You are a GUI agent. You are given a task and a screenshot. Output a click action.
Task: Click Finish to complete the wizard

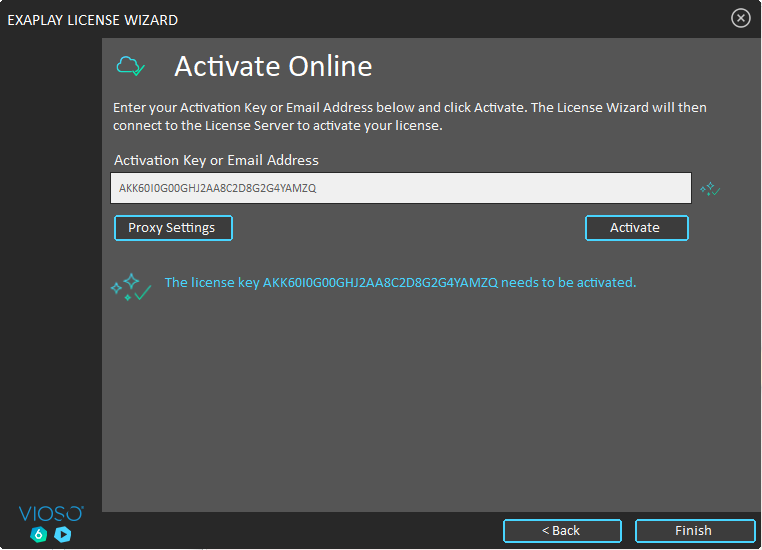click(x=694, y=530)
